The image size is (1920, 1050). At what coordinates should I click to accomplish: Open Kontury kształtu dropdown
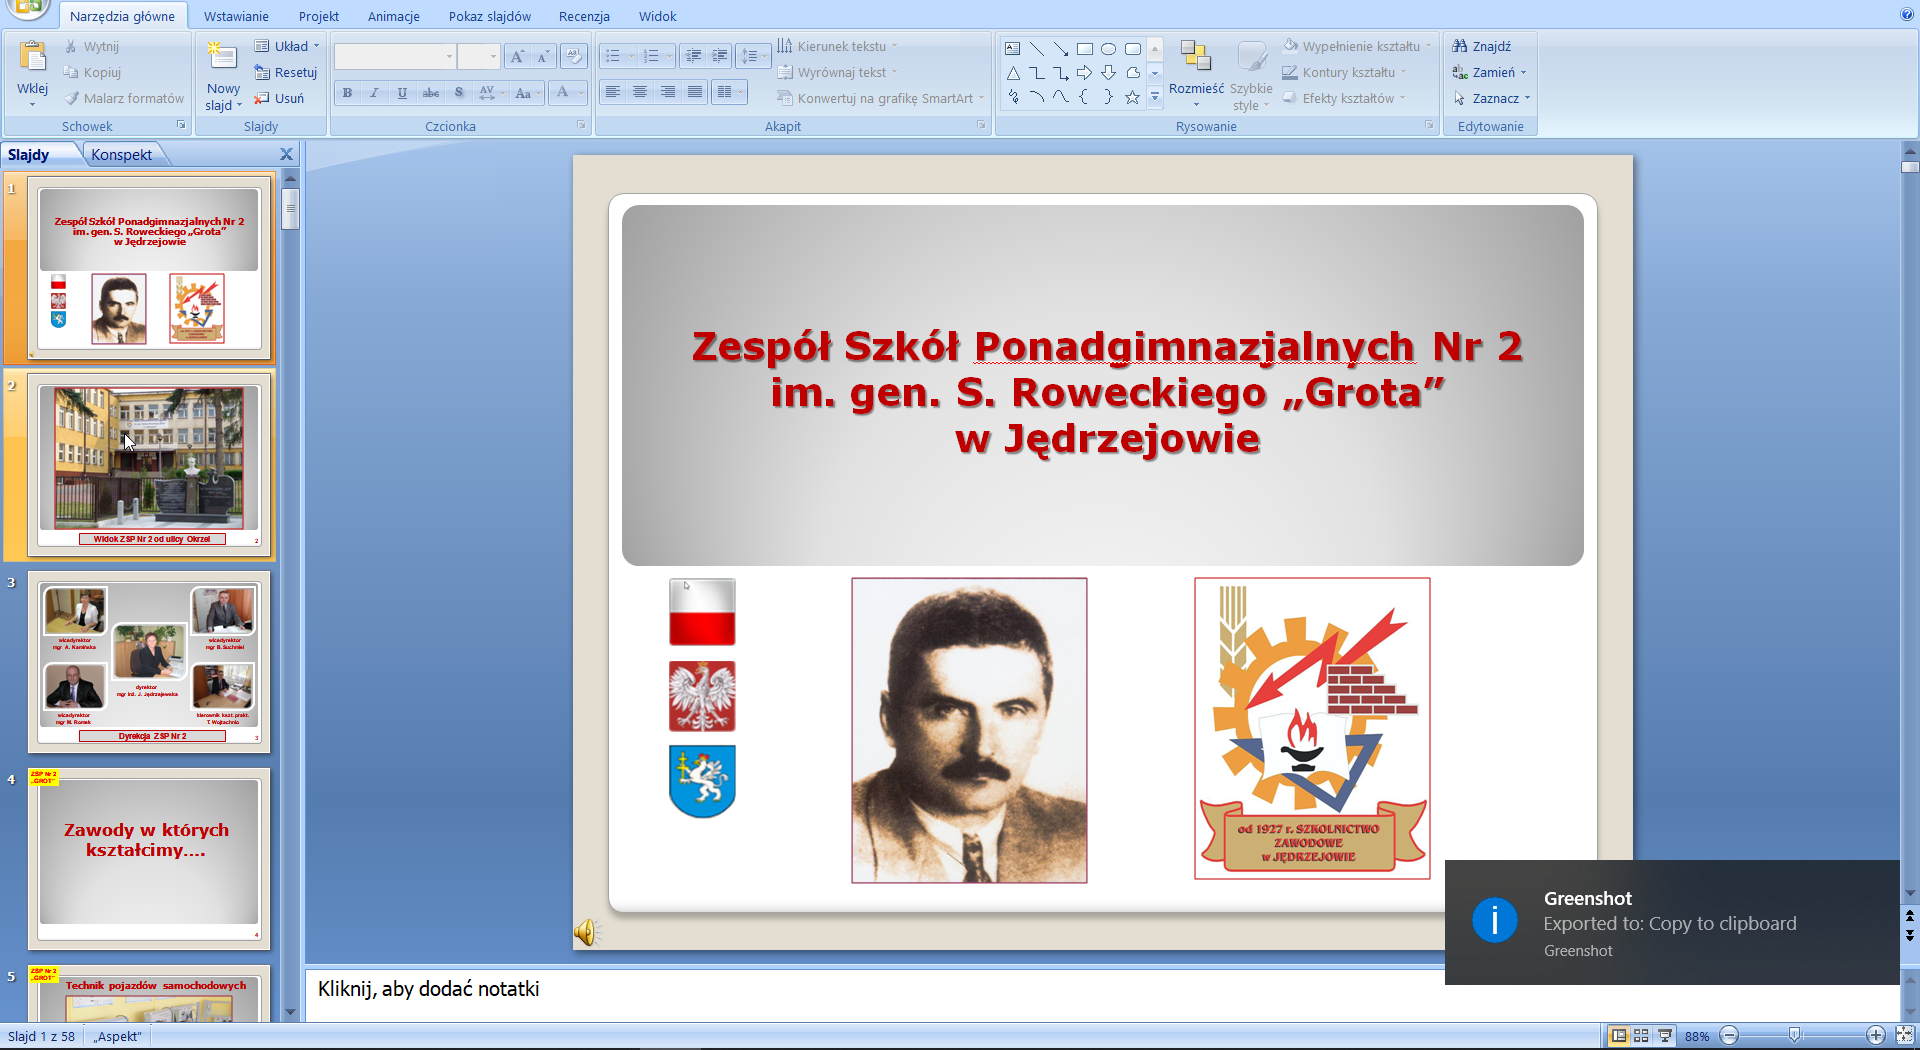pyautogui.click(x=1345, y=72)
